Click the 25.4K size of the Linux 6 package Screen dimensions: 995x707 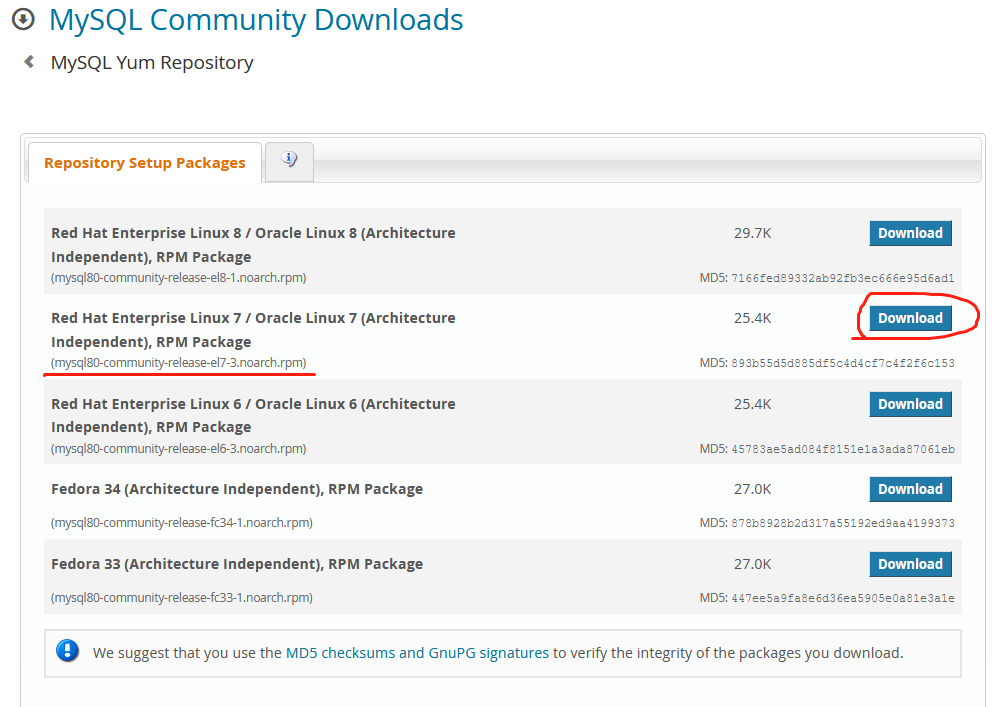pyautogui.click(x=753, y=404)
